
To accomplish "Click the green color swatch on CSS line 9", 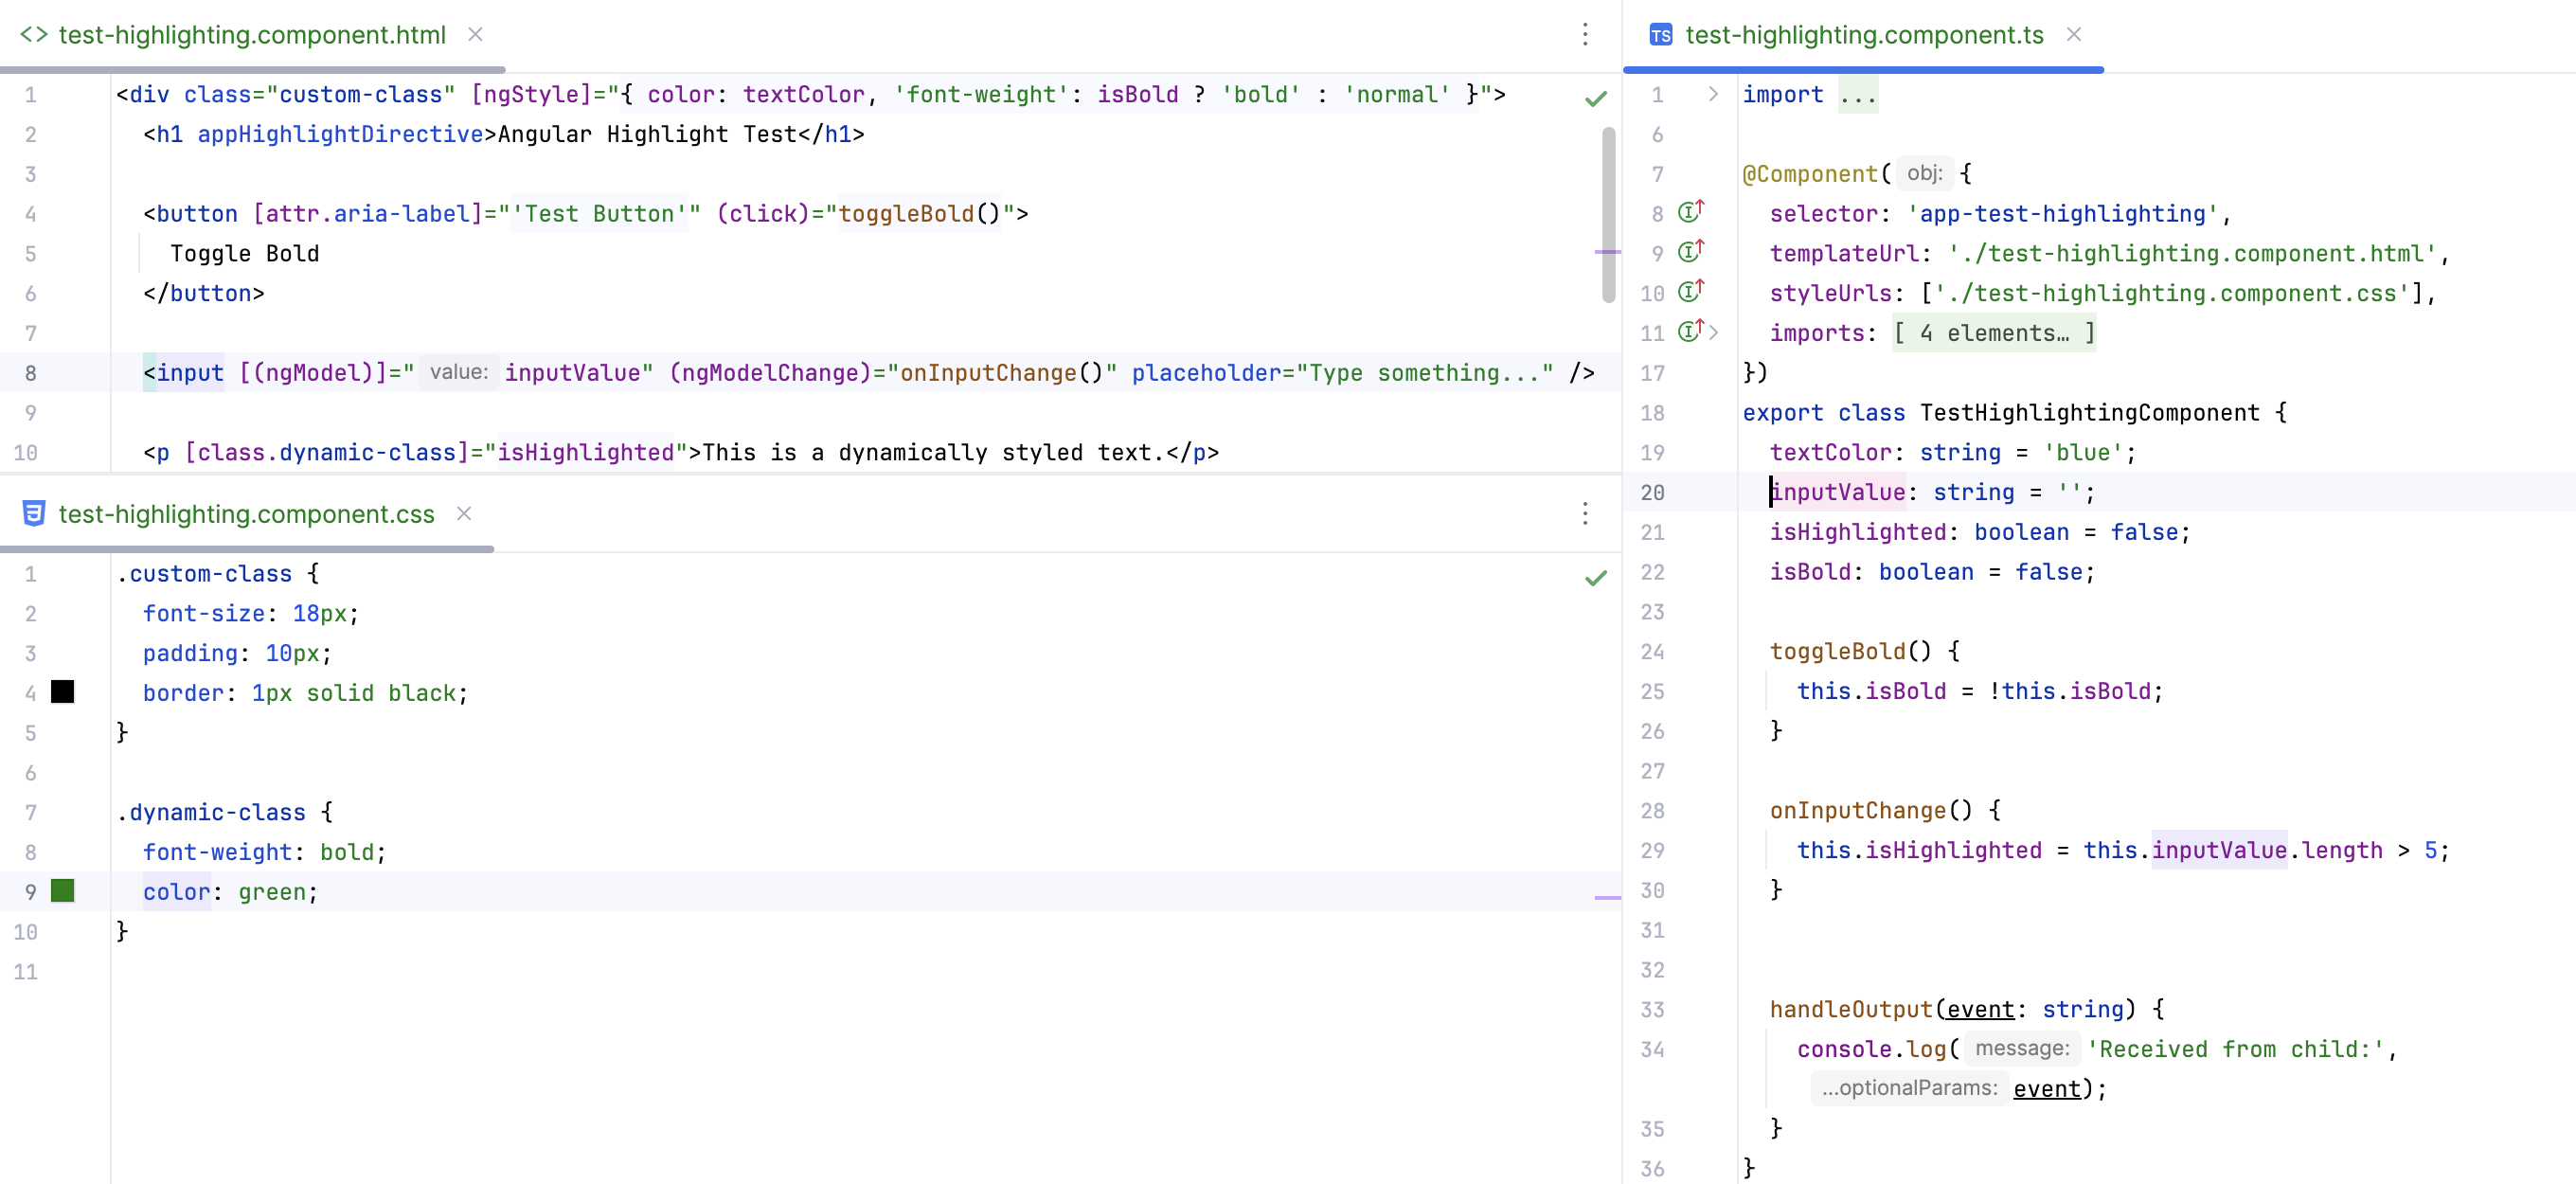I will click(65, 891).
